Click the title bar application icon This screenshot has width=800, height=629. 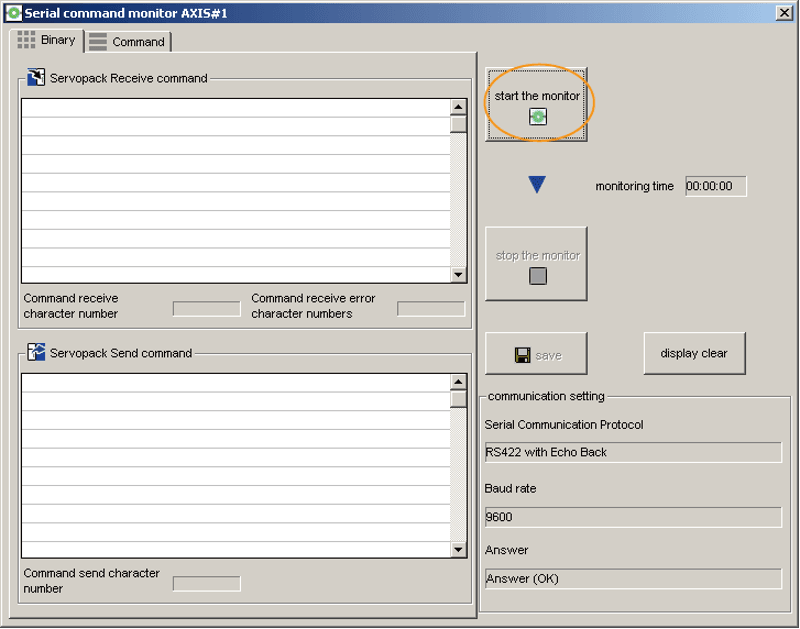point(13,13)
